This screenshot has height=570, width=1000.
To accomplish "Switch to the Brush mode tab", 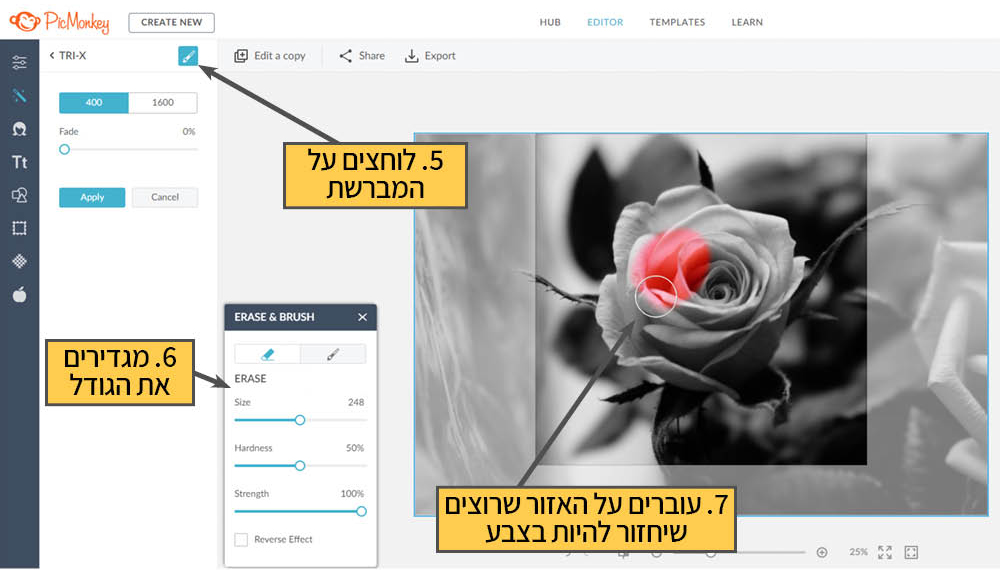I will 333,354.
